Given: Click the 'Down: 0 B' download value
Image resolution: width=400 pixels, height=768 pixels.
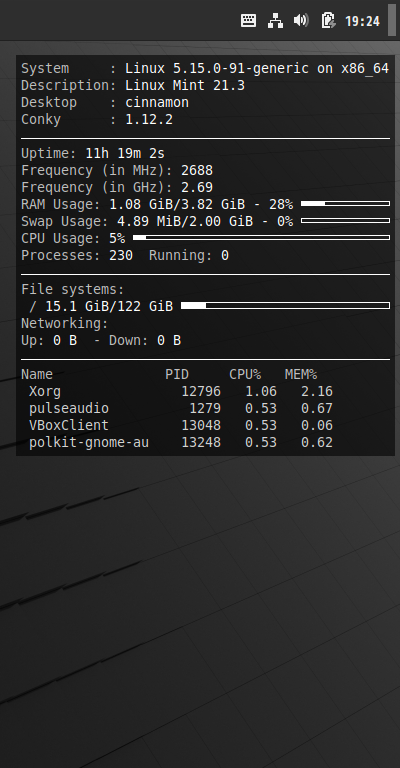Looking at the screenshot, I should [144, 340].
